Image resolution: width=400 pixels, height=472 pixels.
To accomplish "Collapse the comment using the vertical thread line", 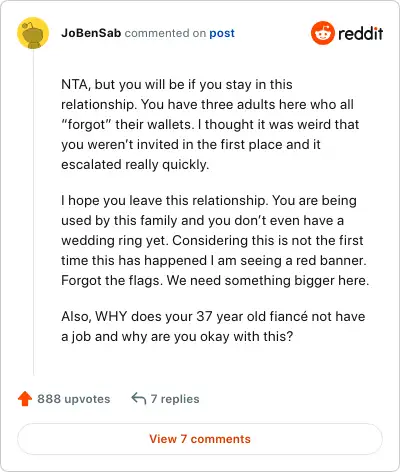I will 33,213.
